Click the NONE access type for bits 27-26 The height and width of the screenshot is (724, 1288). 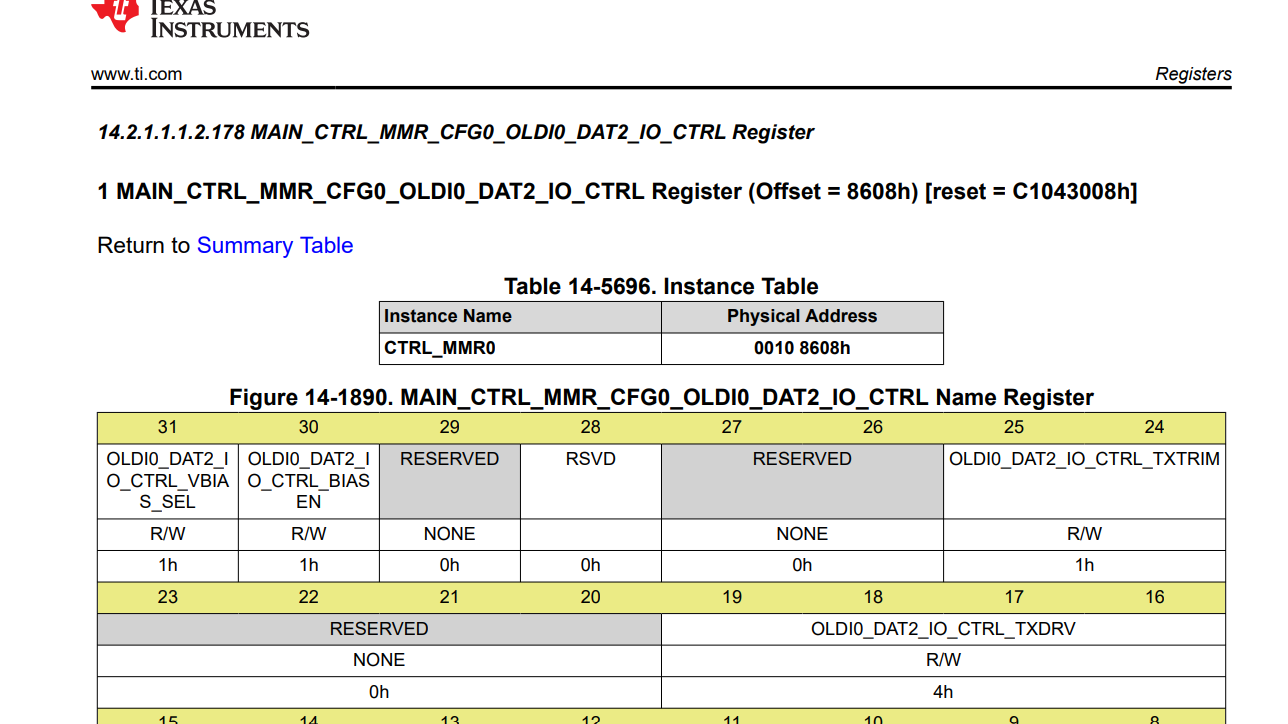pyautogui.click(x=802, y=534)
